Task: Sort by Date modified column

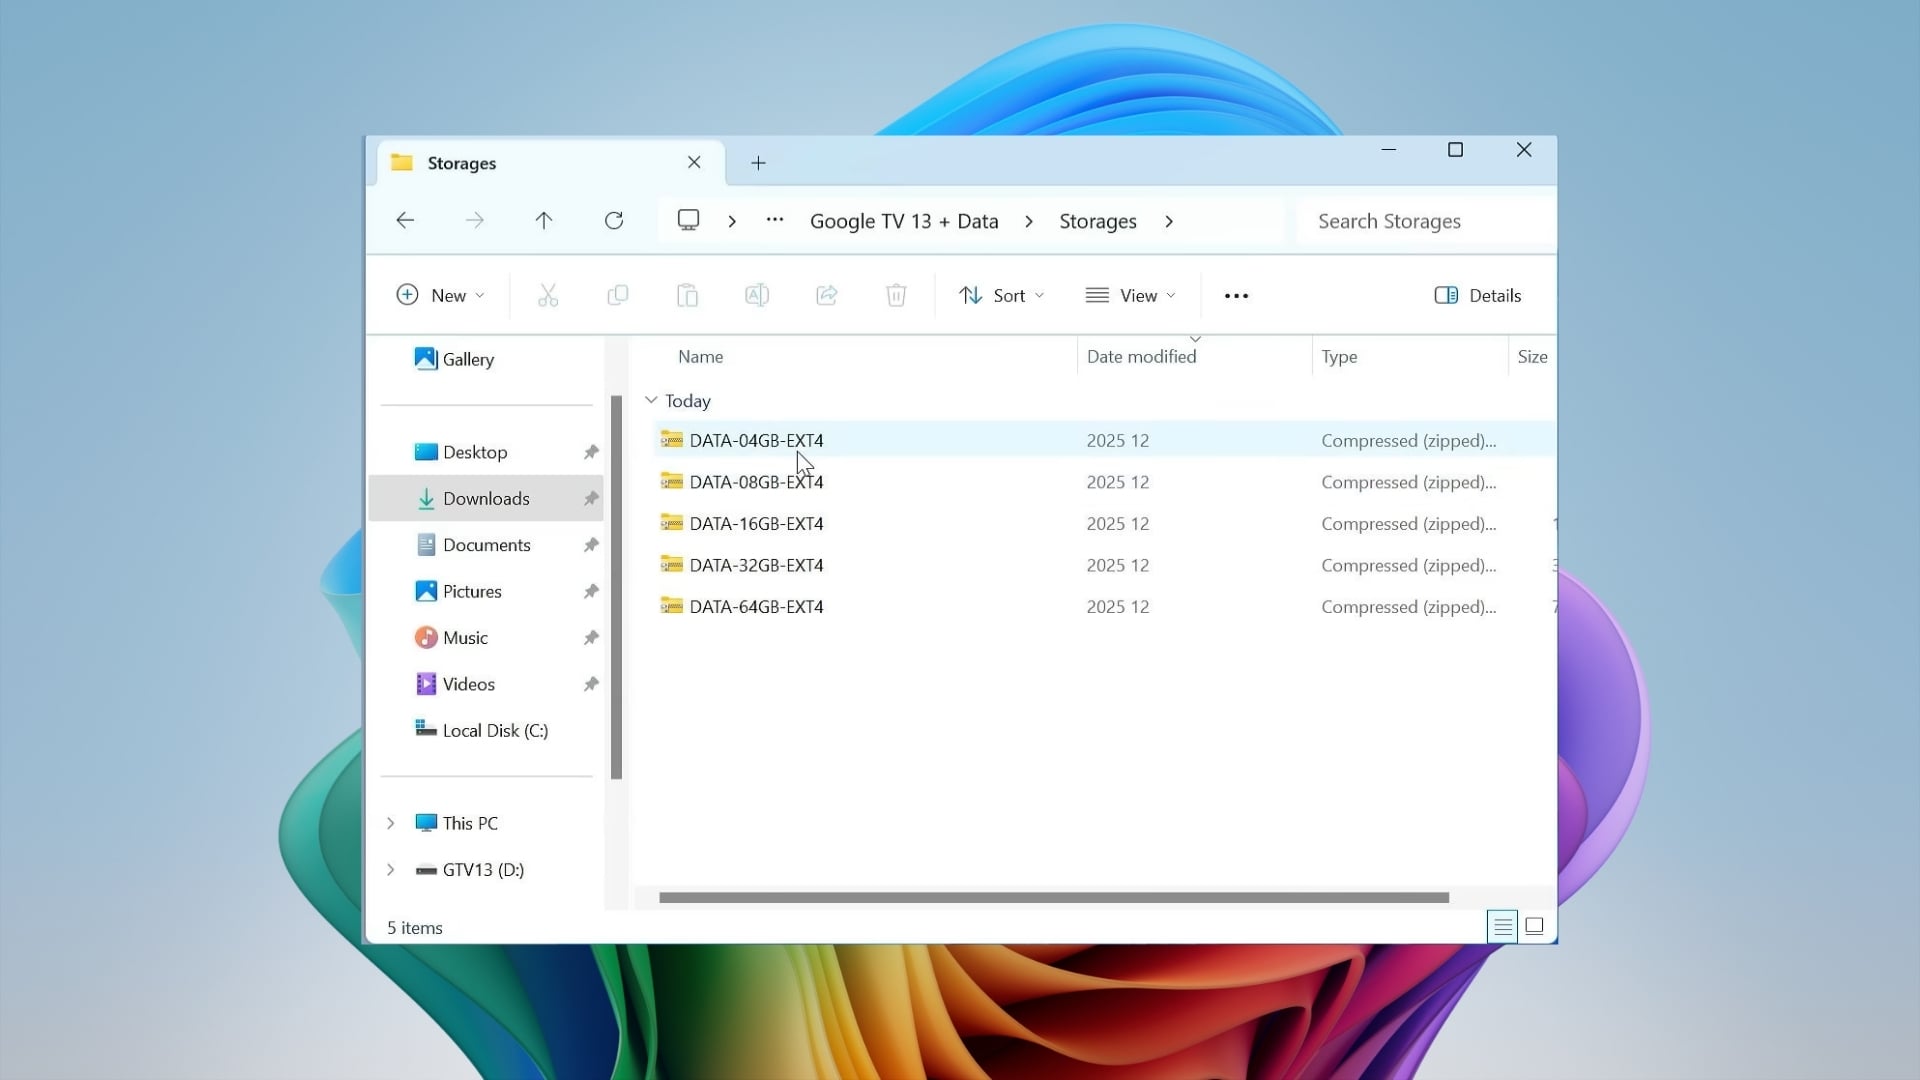Action: click(x=1142, y=357)
